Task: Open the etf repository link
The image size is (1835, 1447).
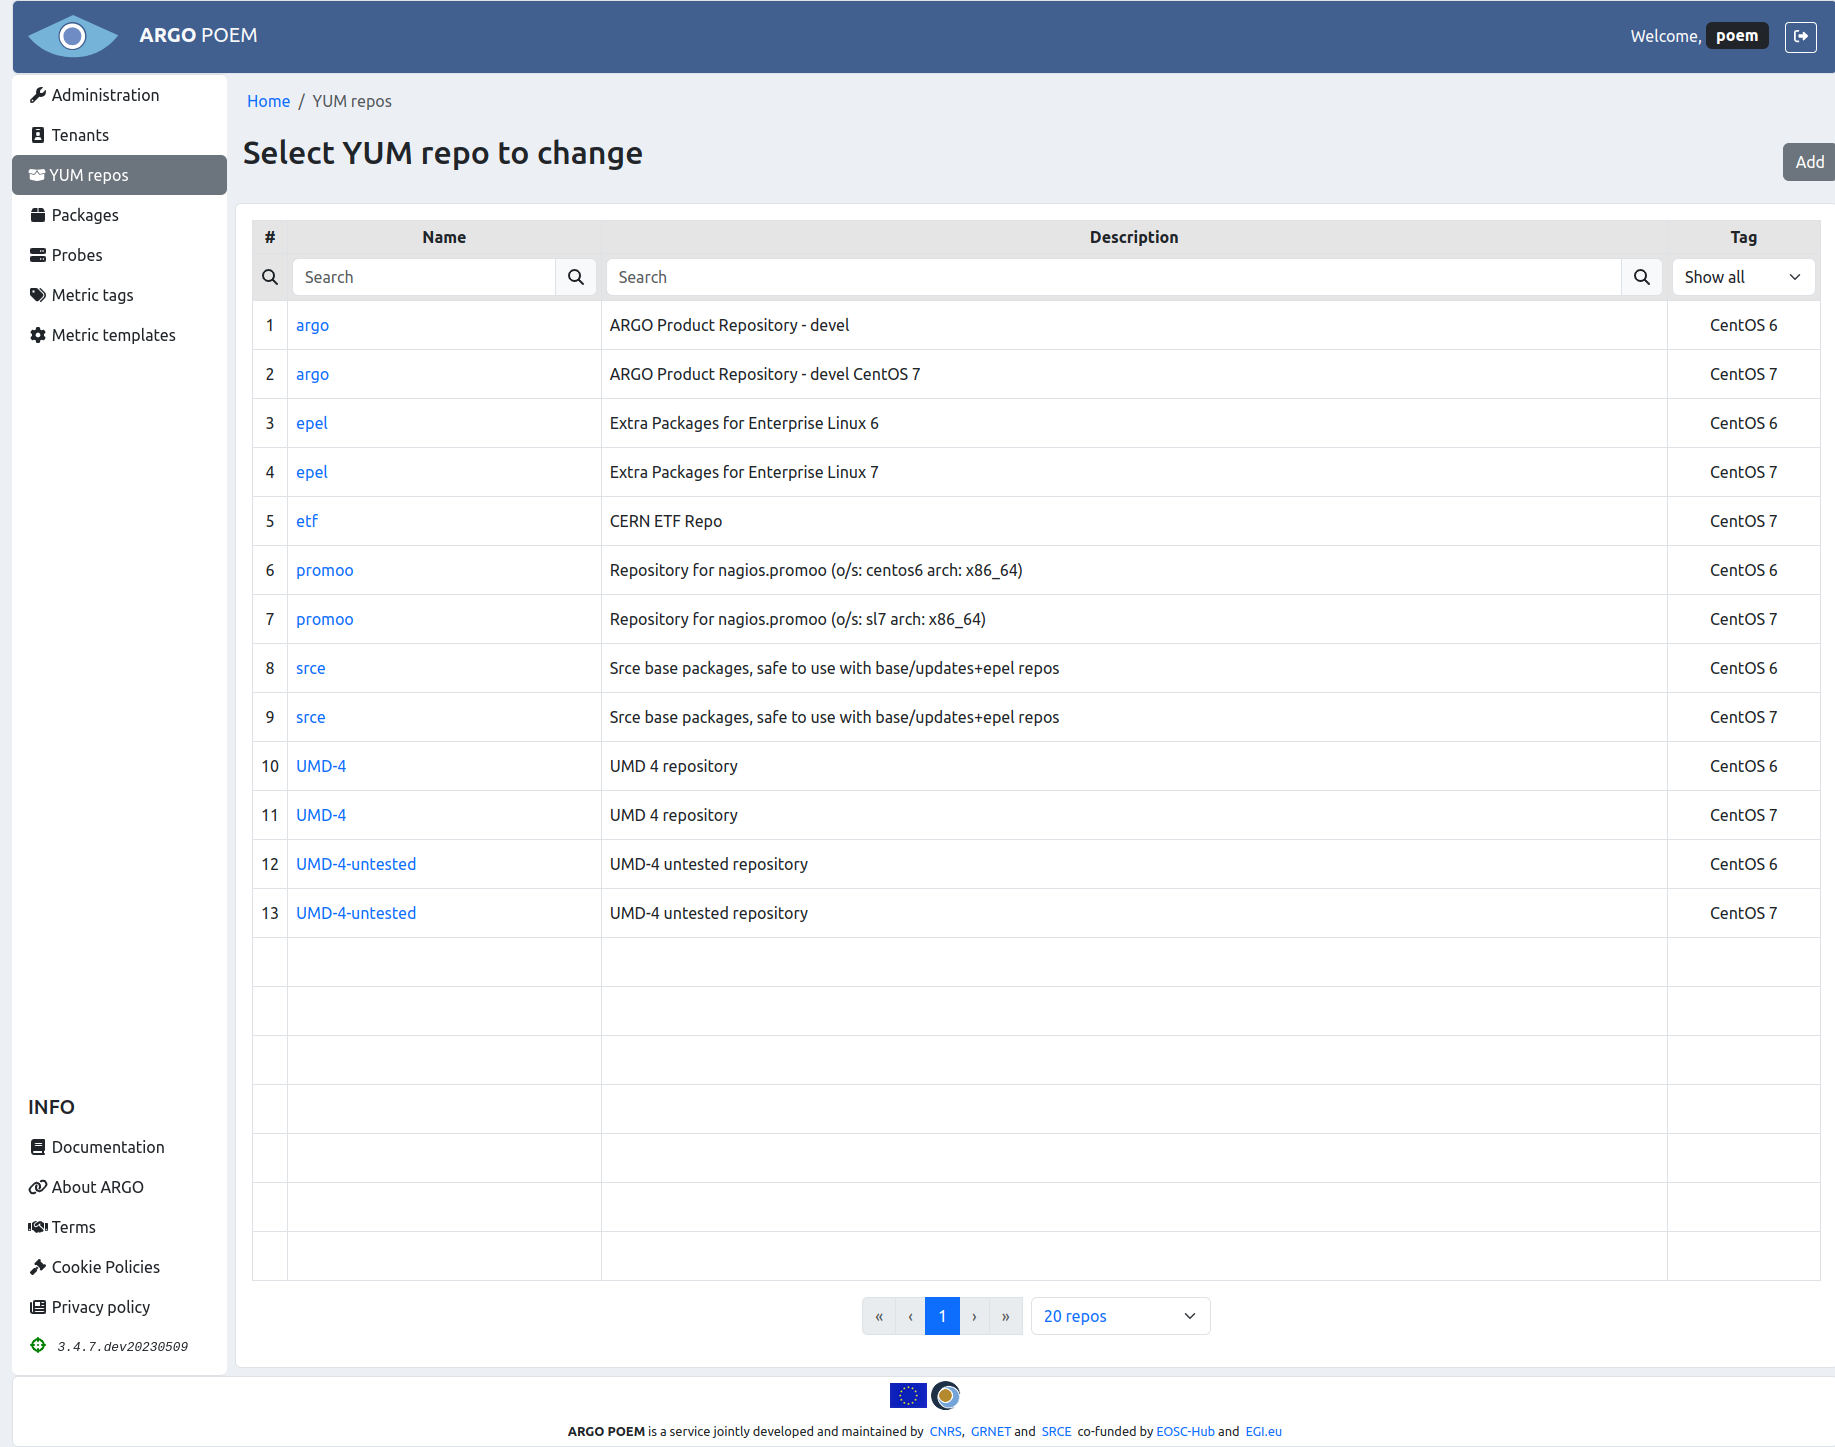Action: pyautogui.click(x=306, y=521)
